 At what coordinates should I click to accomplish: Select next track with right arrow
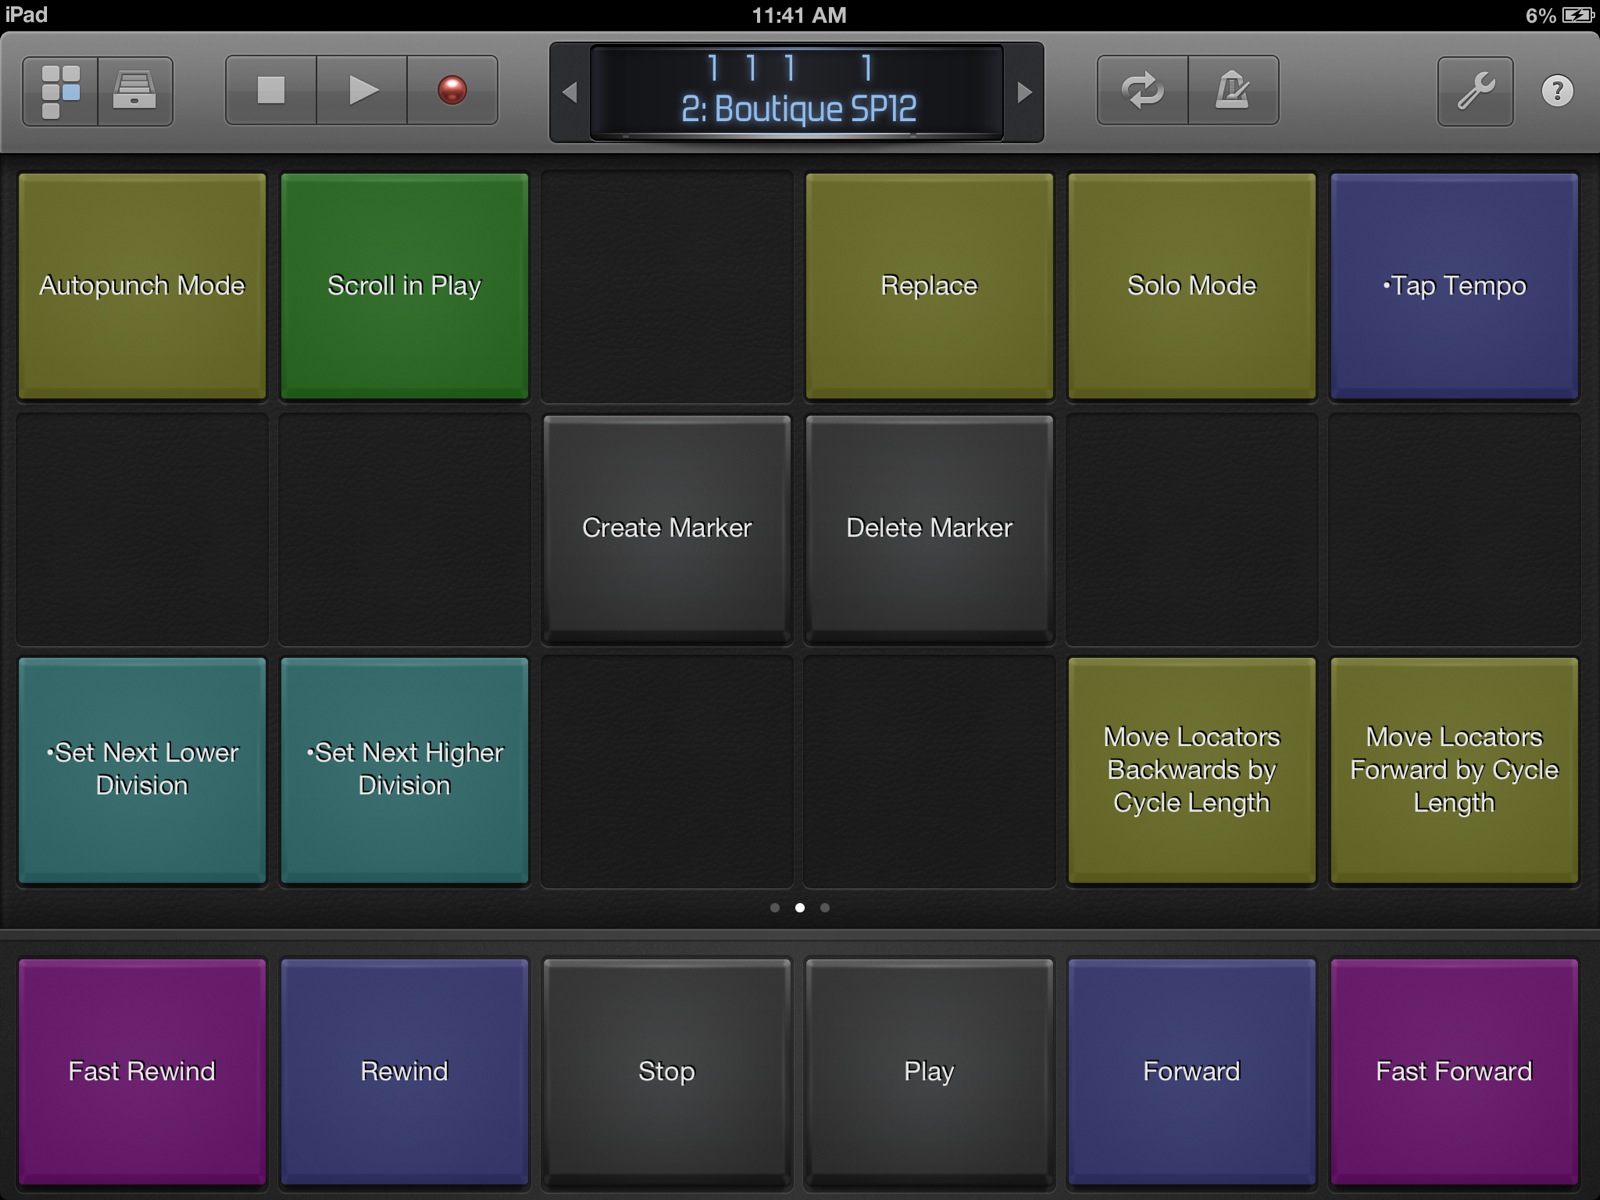click(1024, 93)
